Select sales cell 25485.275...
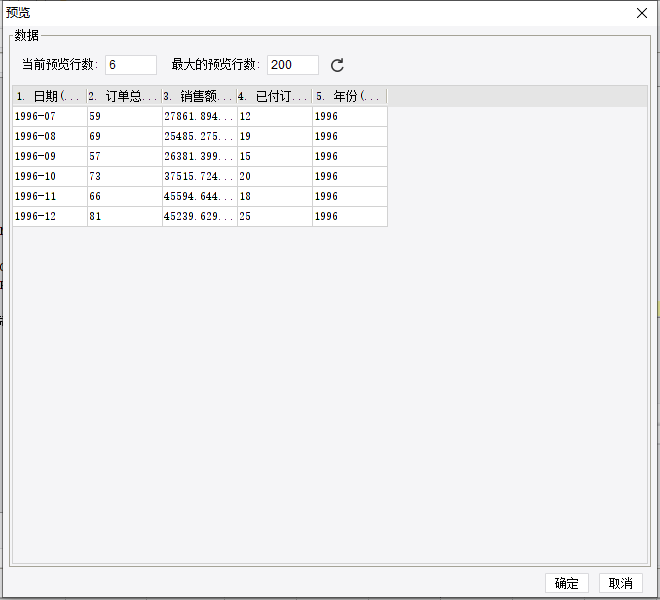 click(200, 136)
